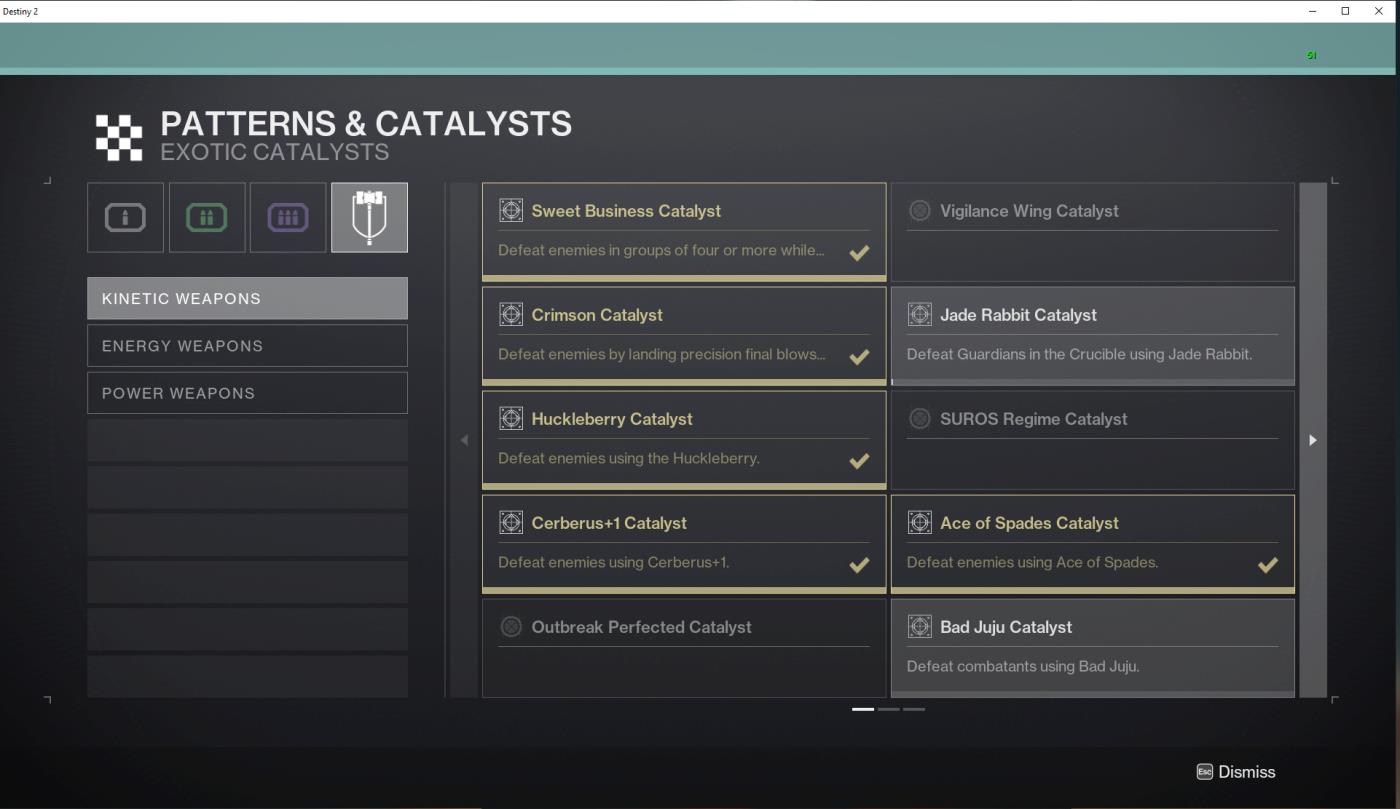Click 'Defeat Guardians in the Crucible' description
This screenshot has height=809, width=1400.
(1079, 354)
